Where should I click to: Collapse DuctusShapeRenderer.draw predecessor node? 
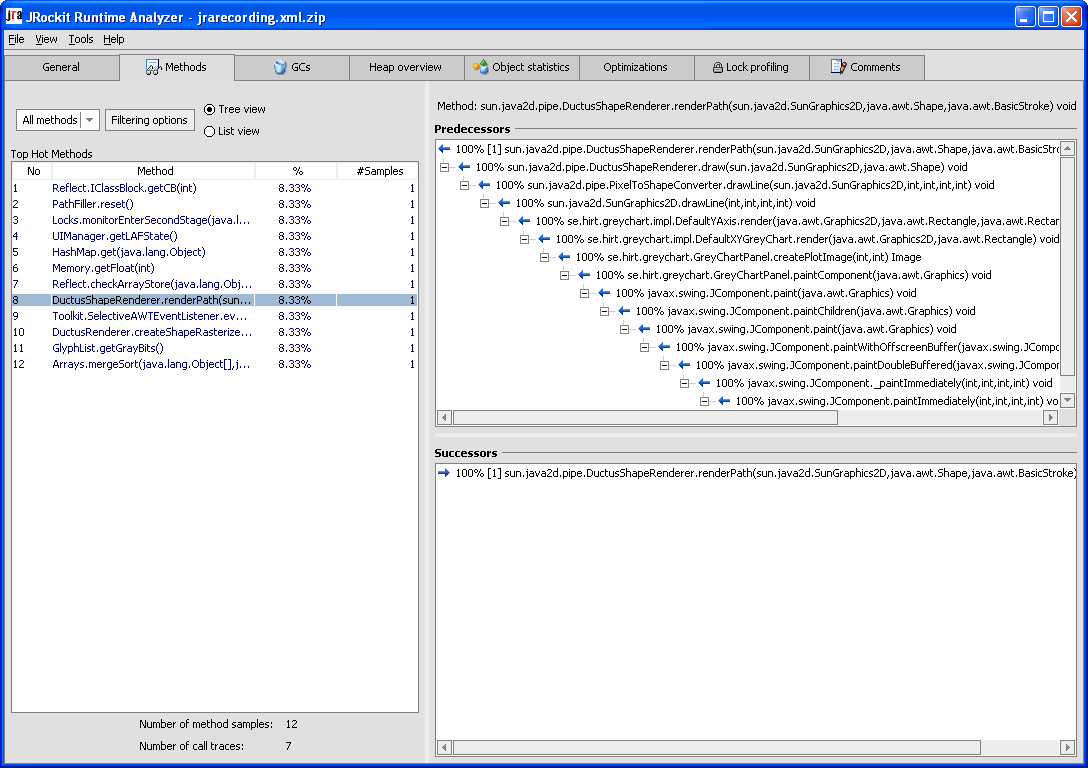(444, 167)
